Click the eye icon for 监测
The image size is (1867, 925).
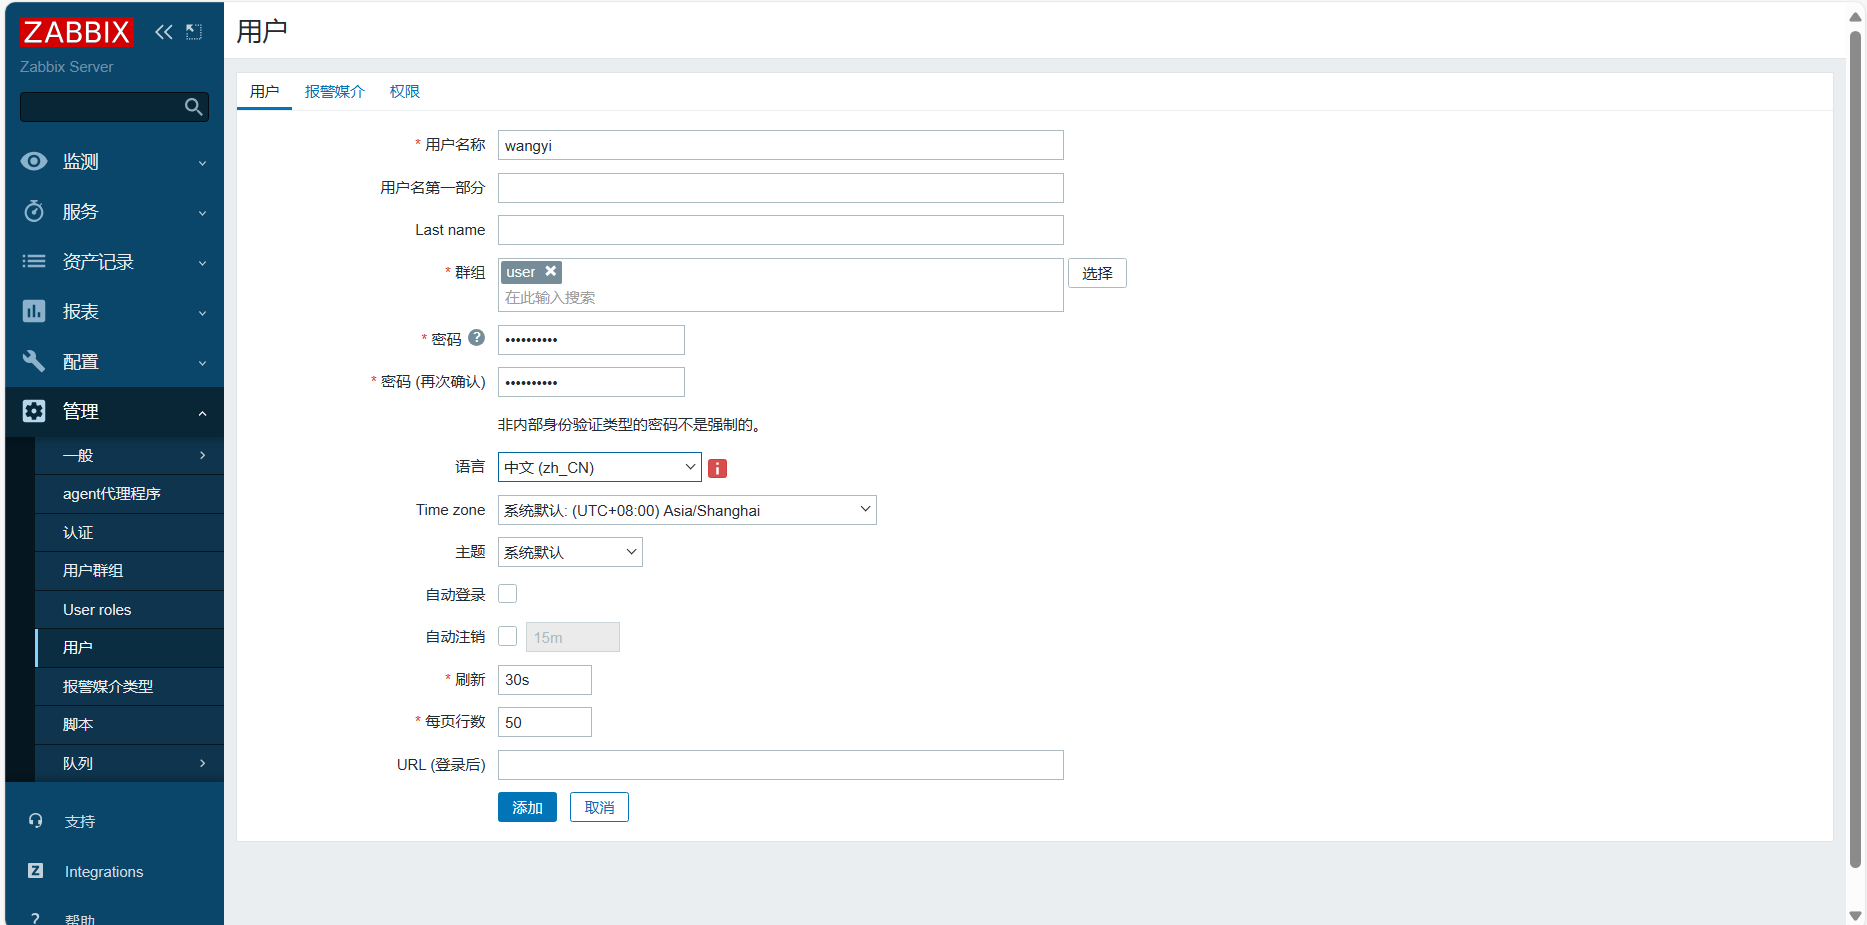[x=34, y=161]
